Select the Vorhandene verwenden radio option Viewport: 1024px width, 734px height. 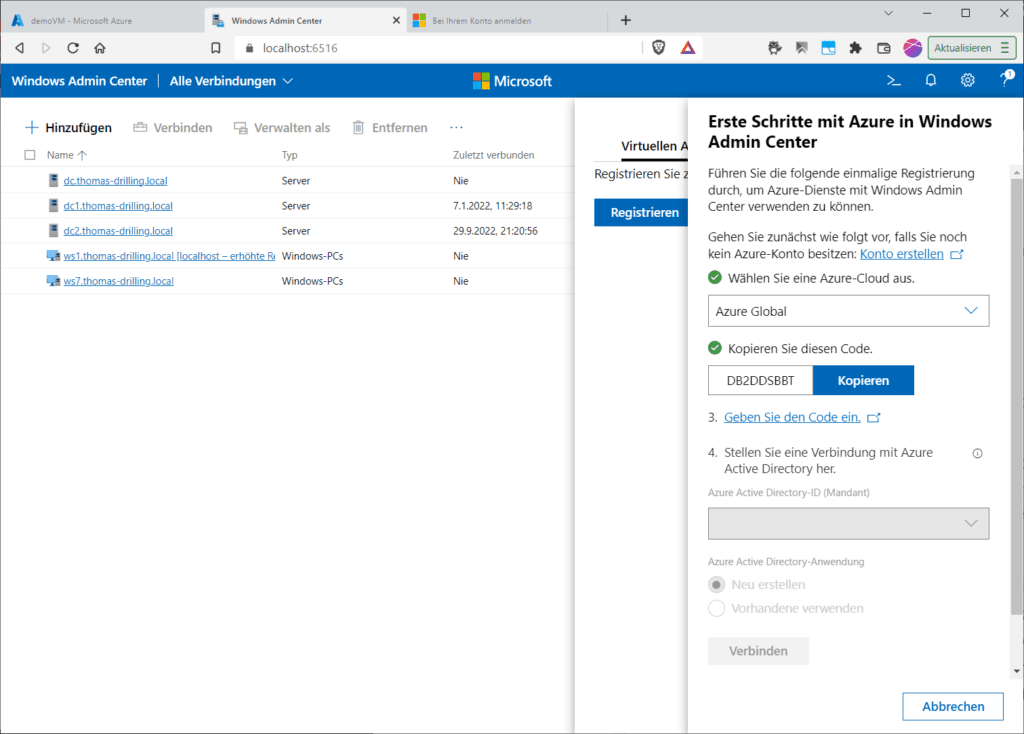pyautogui.click(x=716, y=608)
